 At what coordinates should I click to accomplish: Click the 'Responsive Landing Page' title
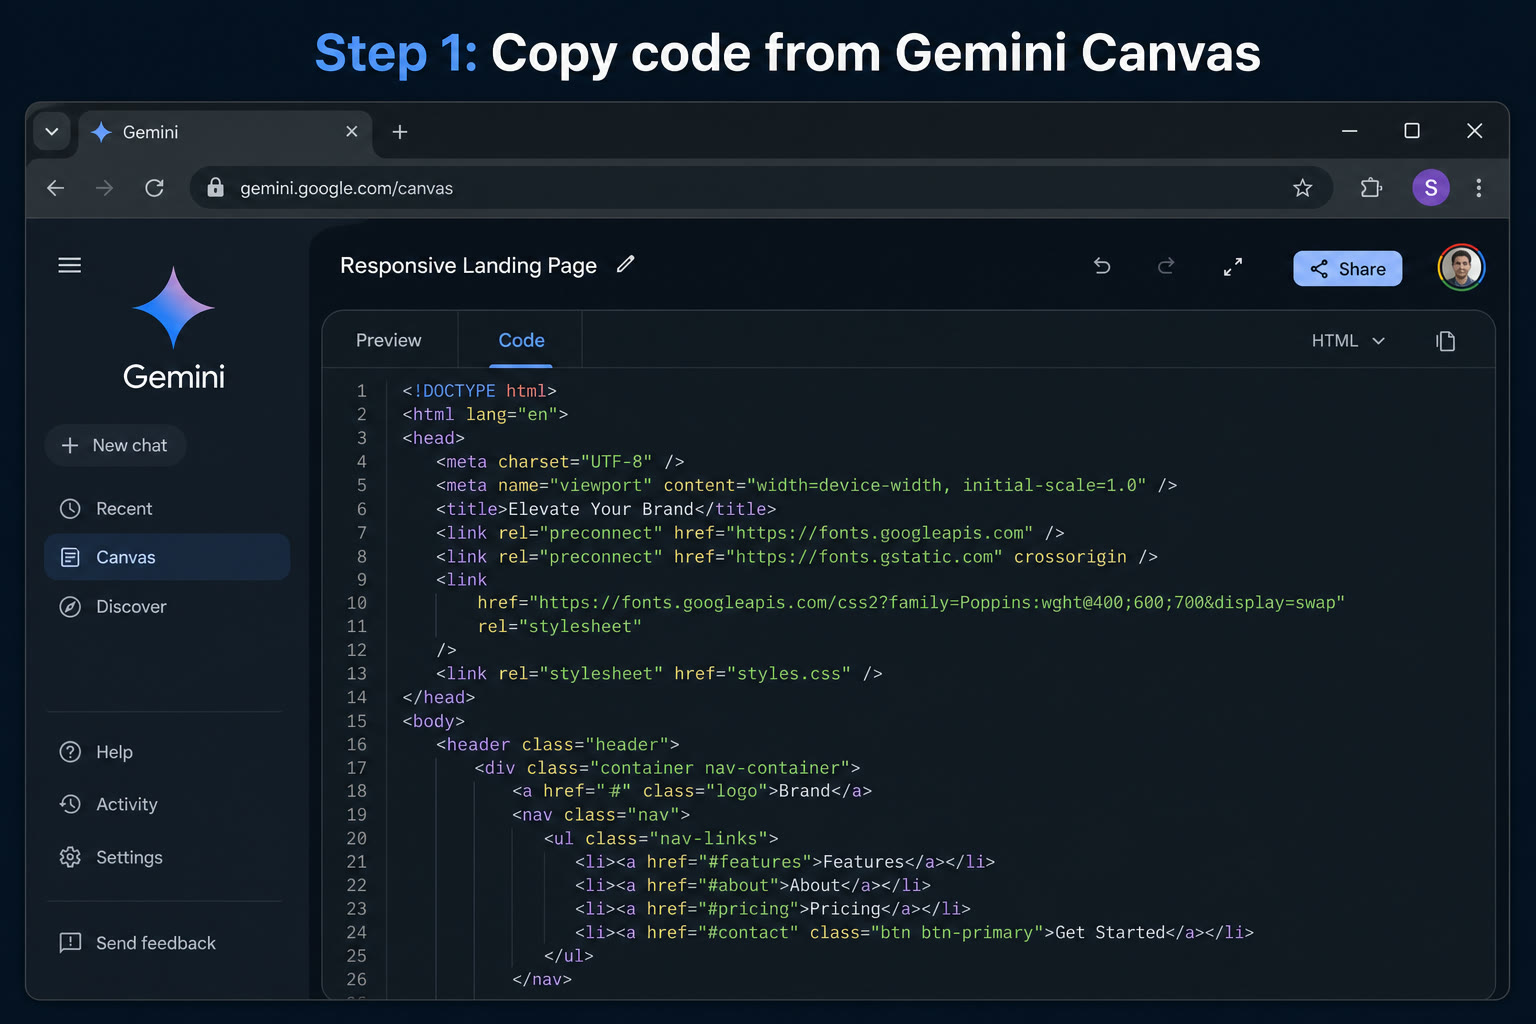coord(468,265)
